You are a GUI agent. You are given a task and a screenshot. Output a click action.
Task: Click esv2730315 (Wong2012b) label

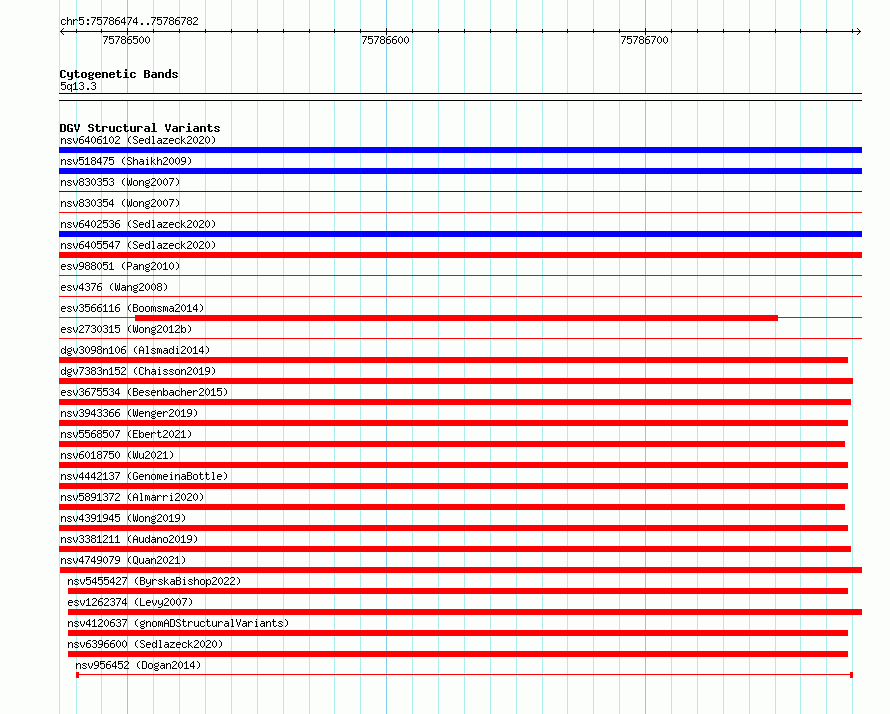126,329
